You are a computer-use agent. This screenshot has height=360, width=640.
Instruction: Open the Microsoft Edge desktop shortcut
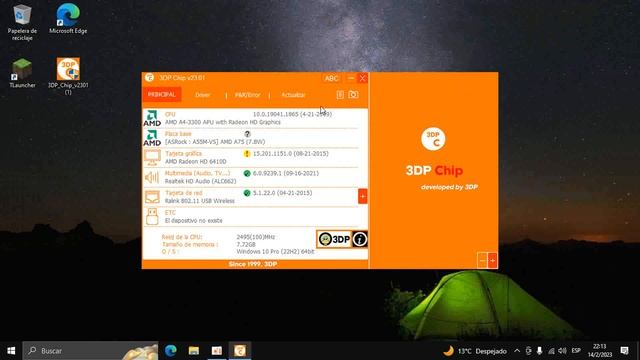coord(68,19)
